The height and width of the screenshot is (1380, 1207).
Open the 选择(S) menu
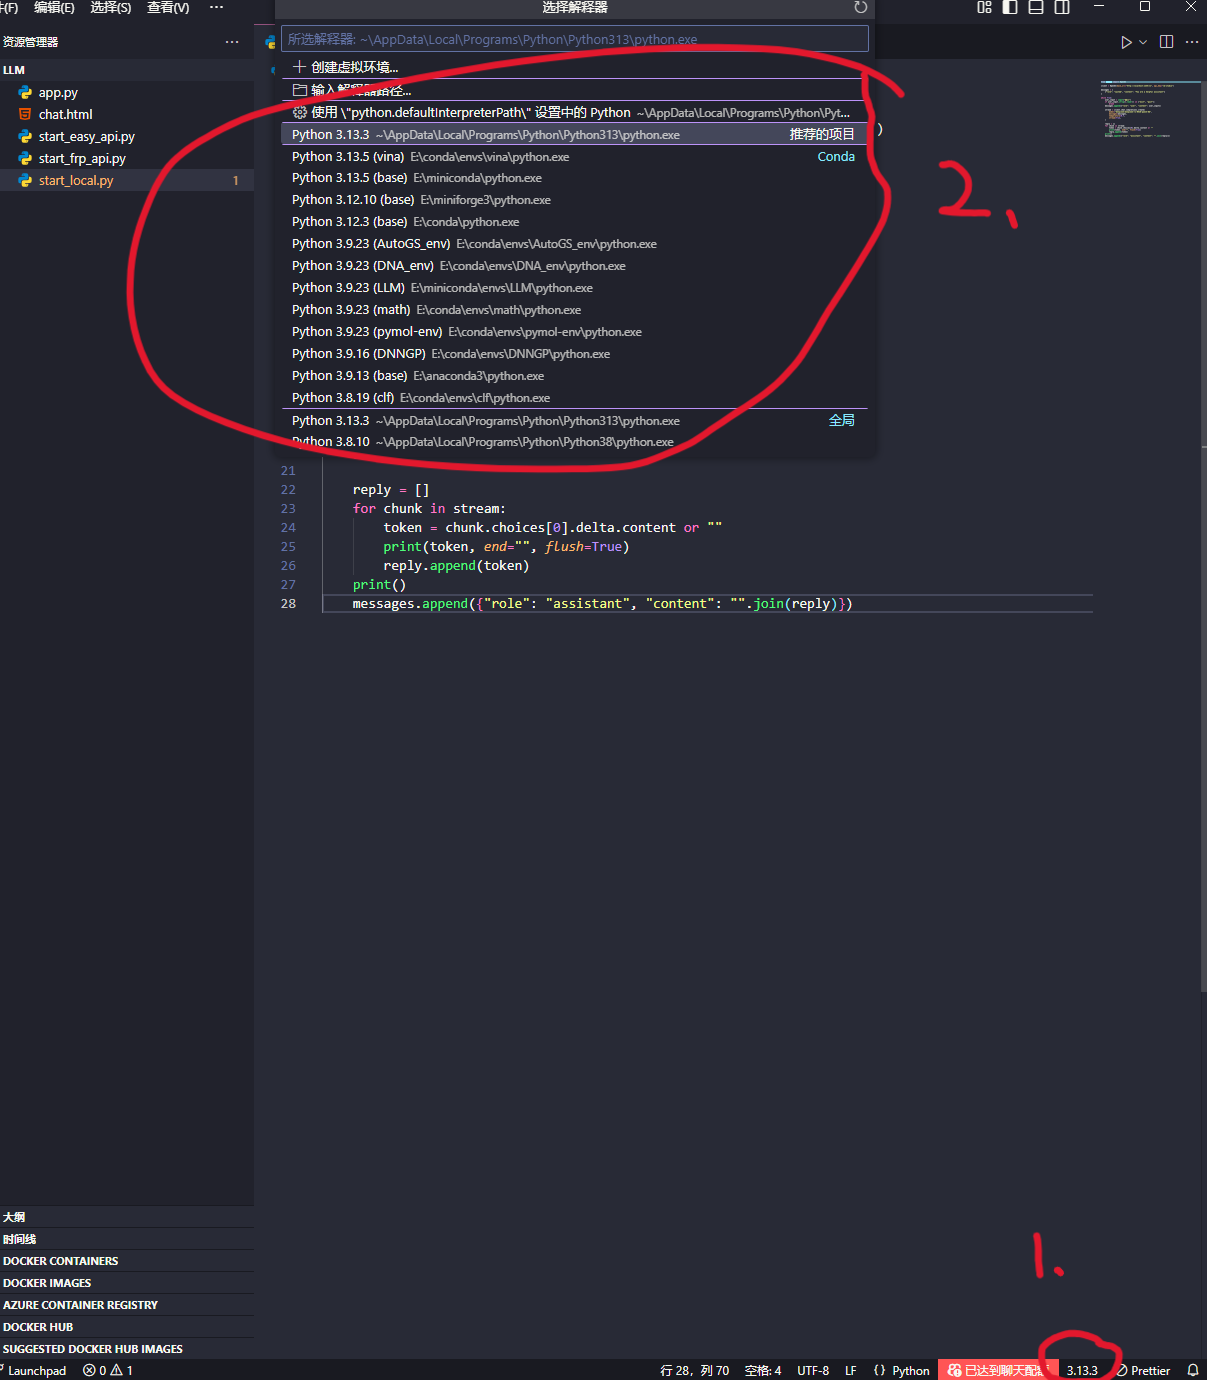click(110, 7)
